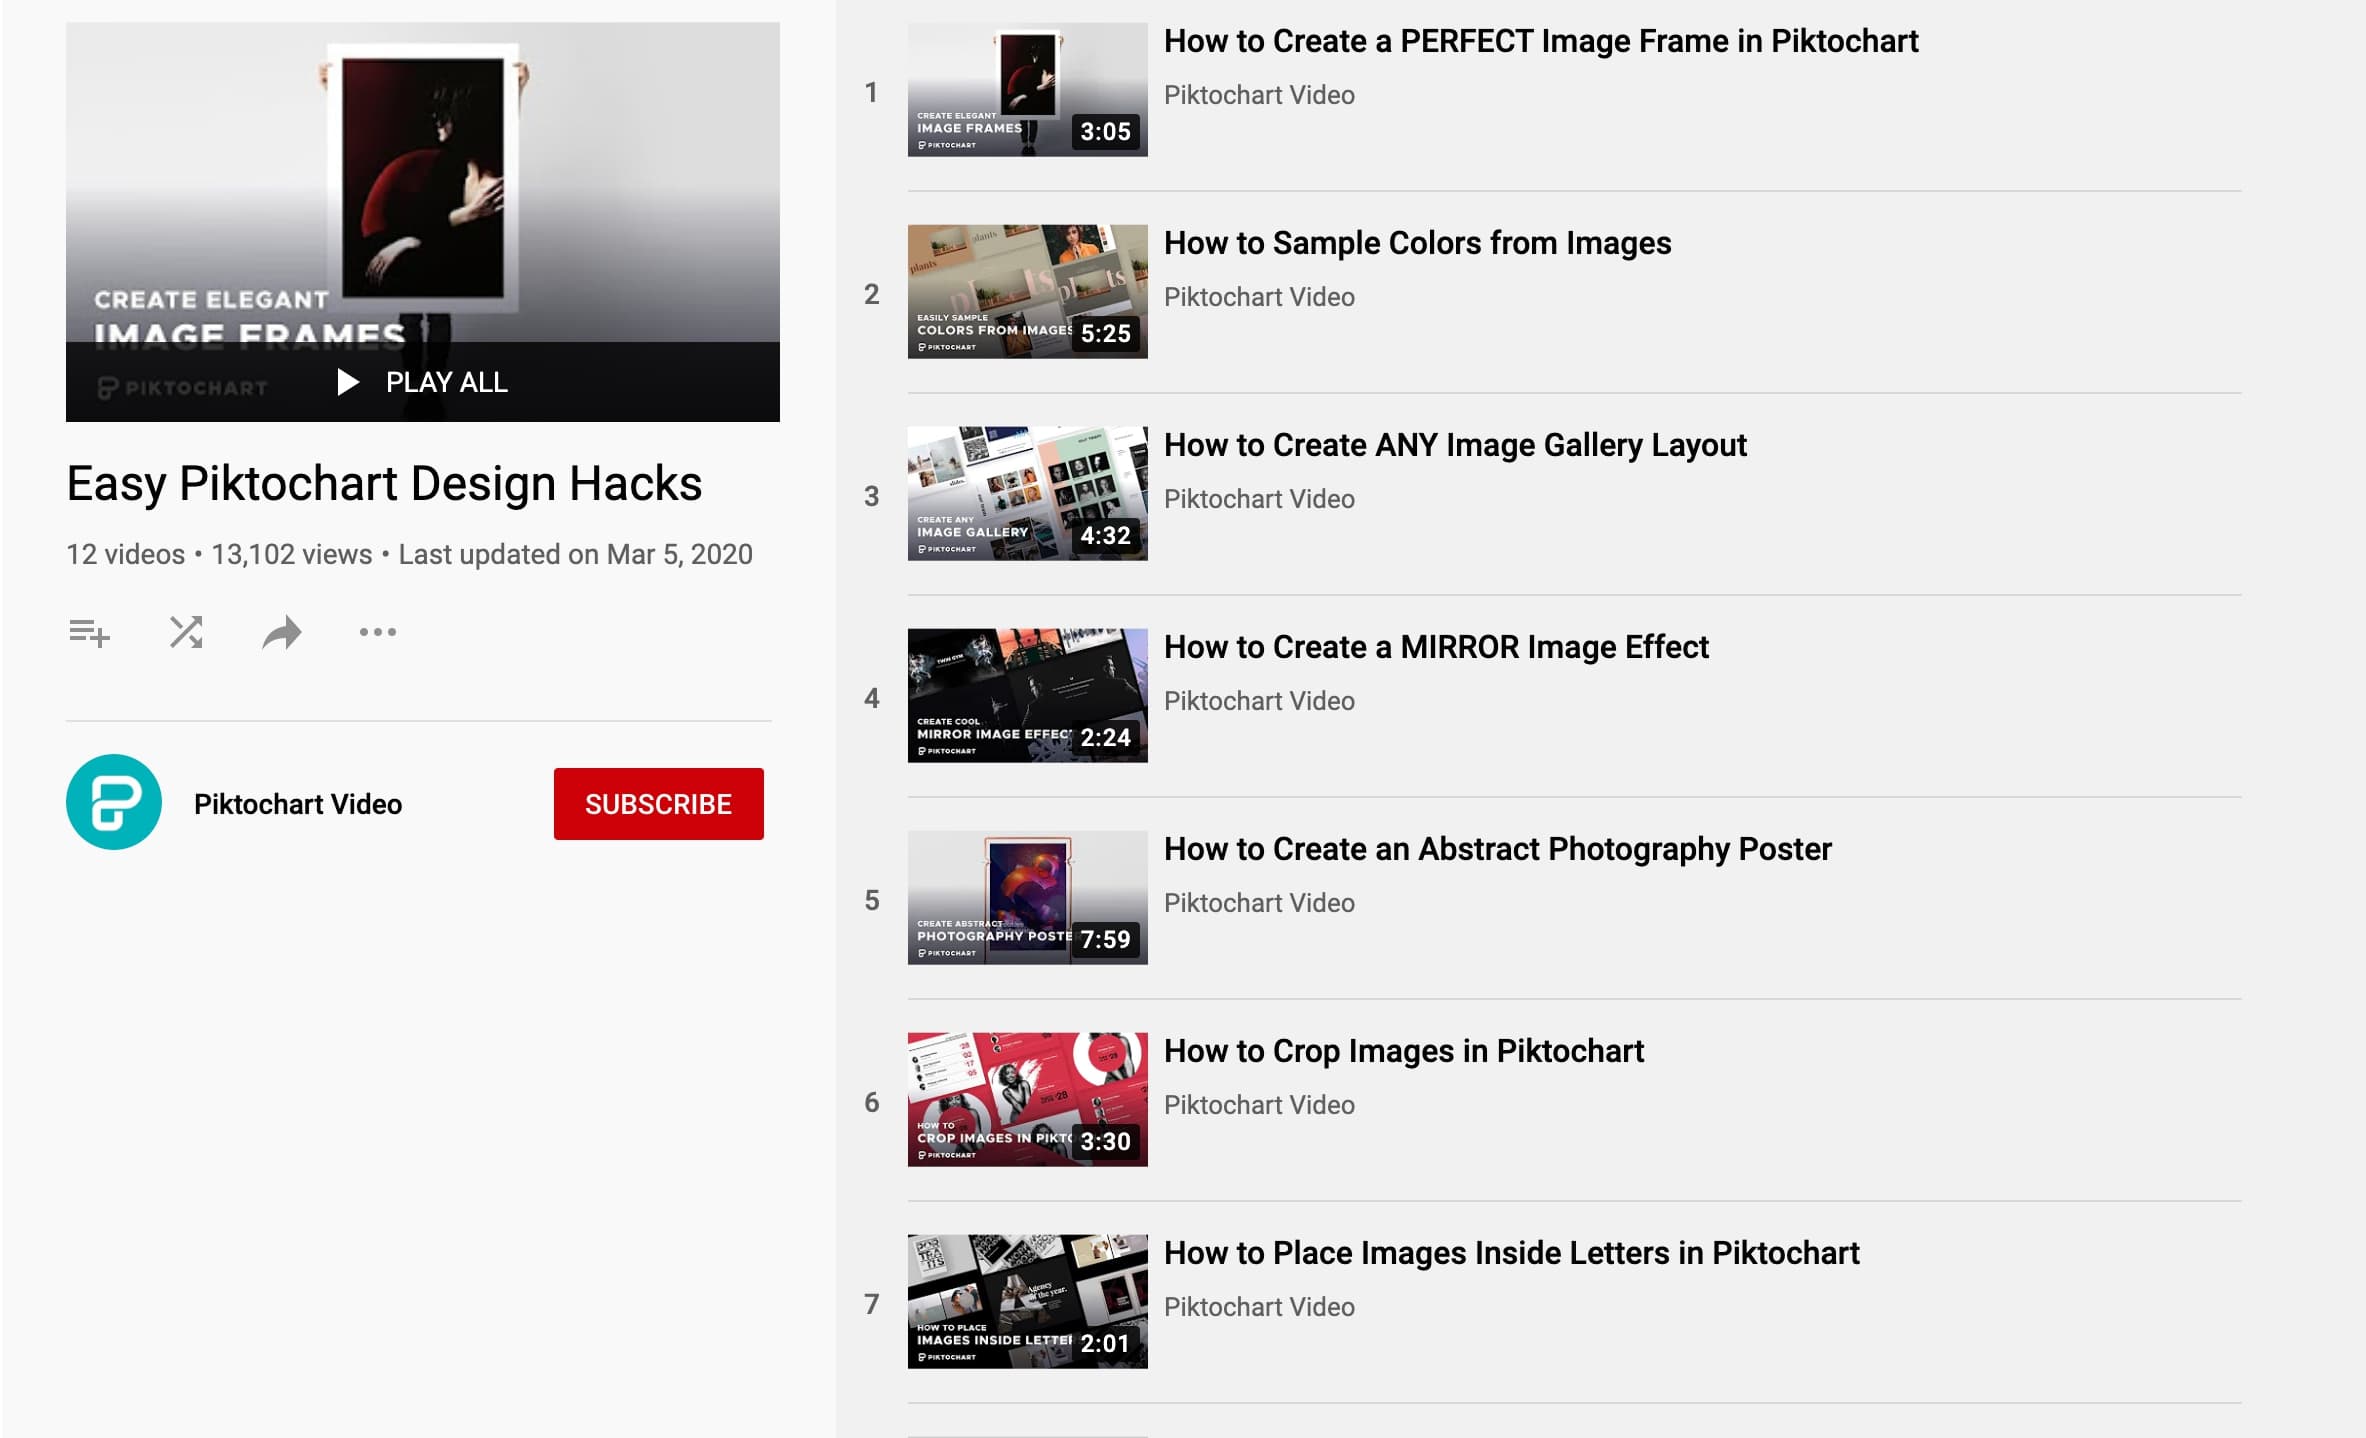
Task: Click the 'Easy Piktochart Design Hacks' playlist title
Action: 384,484
